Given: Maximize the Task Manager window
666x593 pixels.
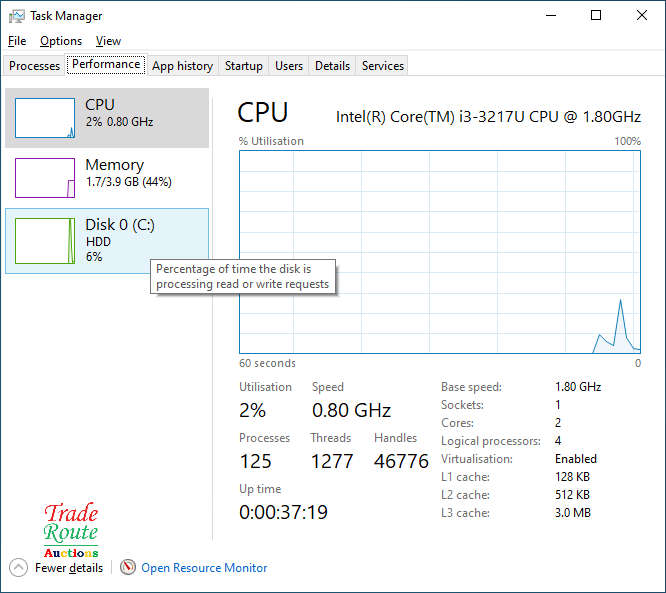Looking at the screenshot, I should [x=596, y=16].
